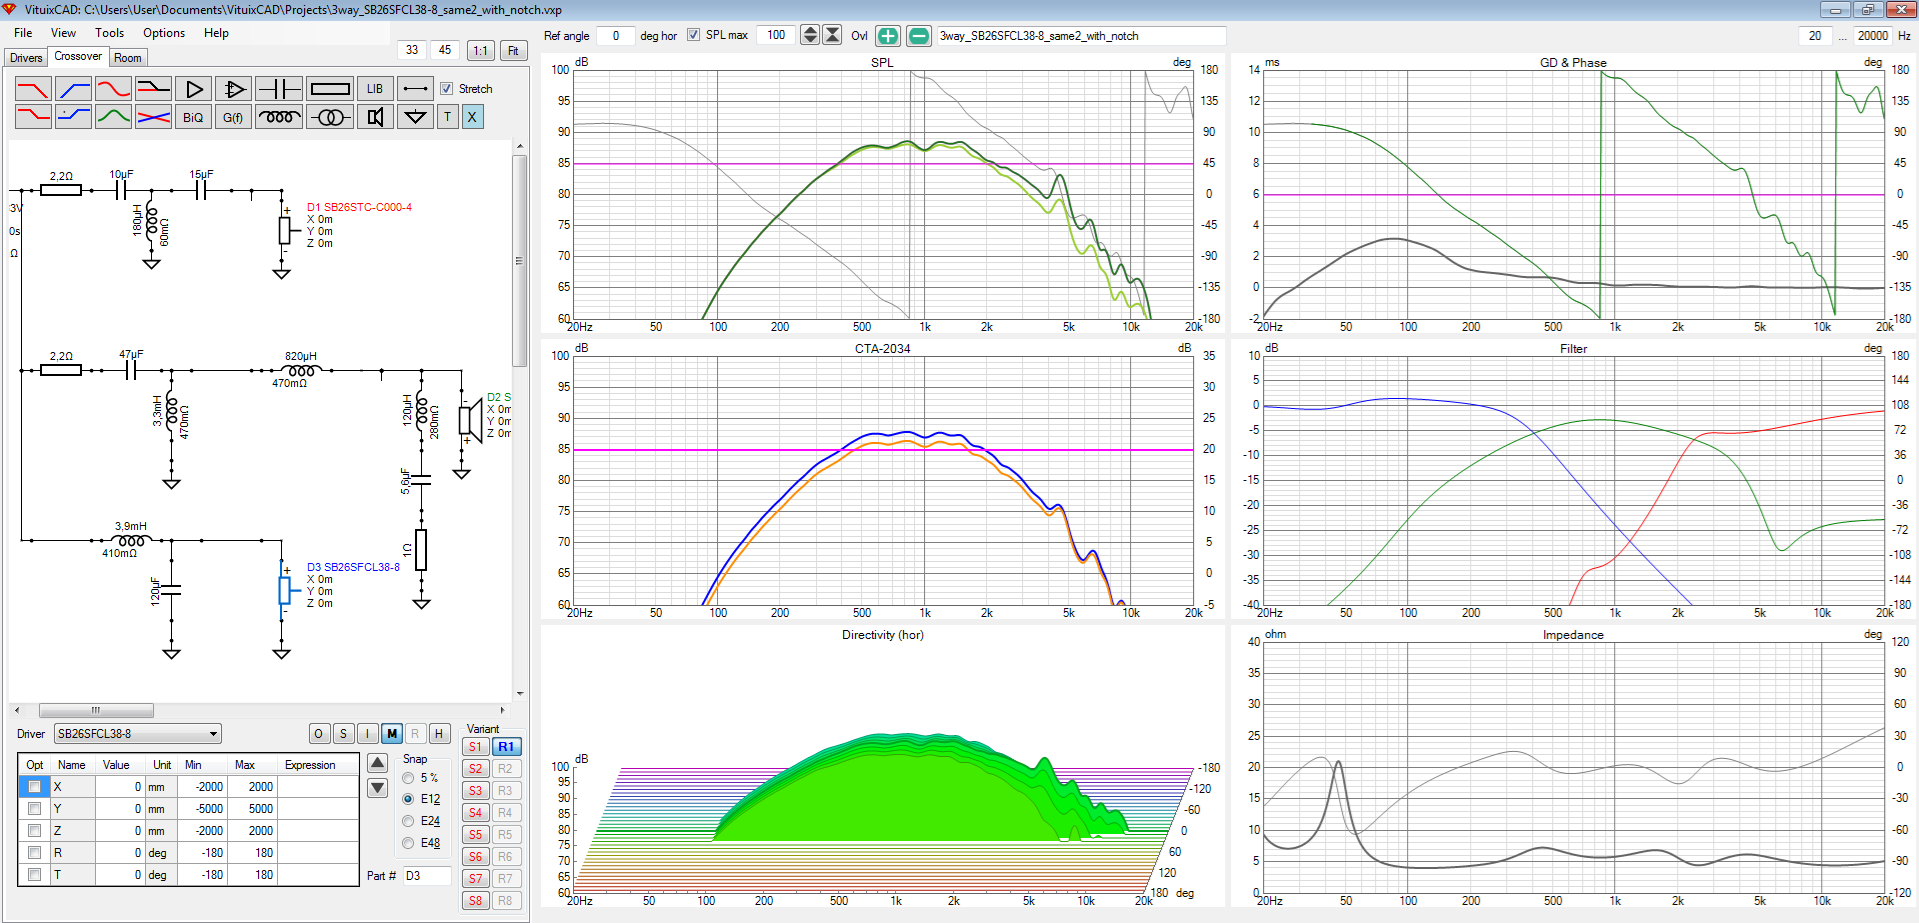This screenshot has width=1919, height=923.
Task: Select the red low-shelf filter block icon
Action: [33, 117]
